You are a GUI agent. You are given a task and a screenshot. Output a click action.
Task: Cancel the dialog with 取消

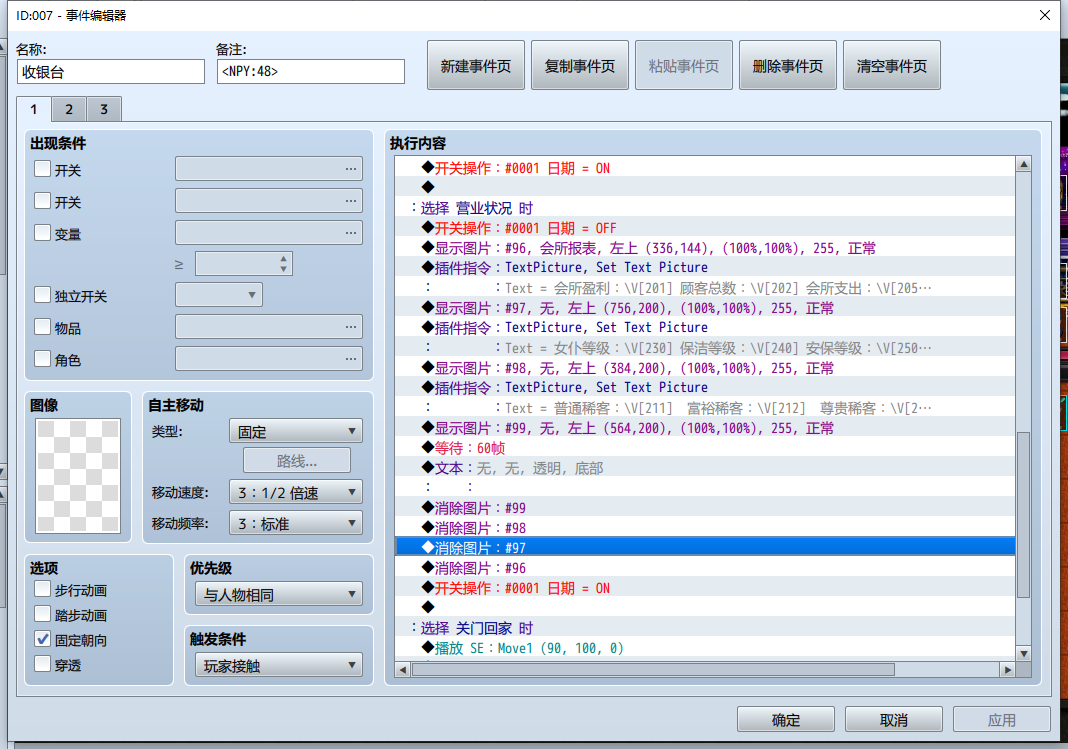point(894,719)
